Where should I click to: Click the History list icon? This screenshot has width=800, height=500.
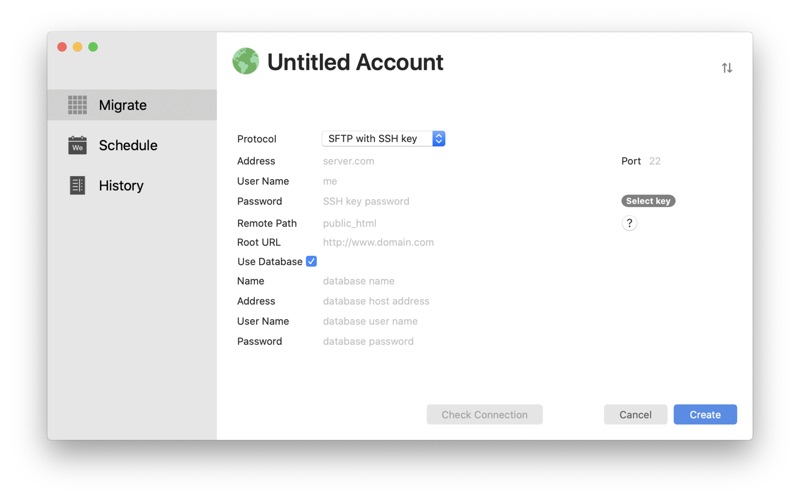pyautogui.click(x=78, y=186)
